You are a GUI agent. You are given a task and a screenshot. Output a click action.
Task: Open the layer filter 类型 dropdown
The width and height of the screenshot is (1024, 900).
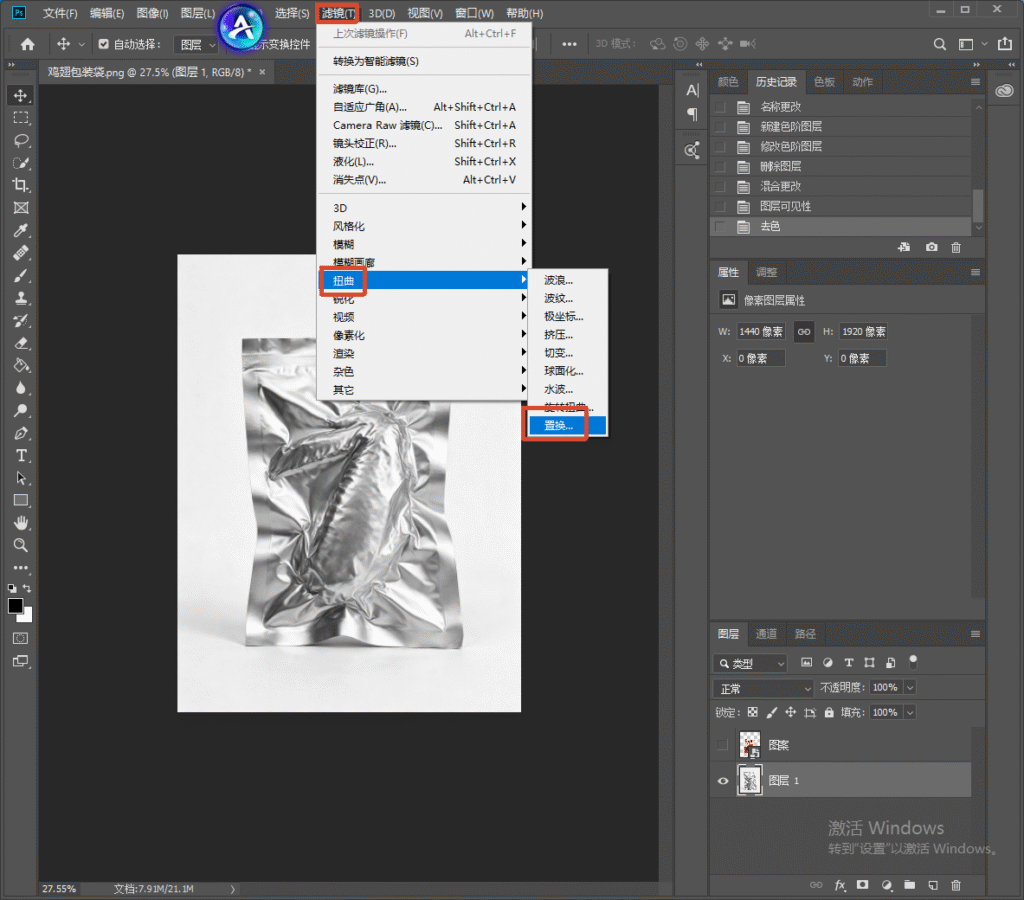point(750,664)
